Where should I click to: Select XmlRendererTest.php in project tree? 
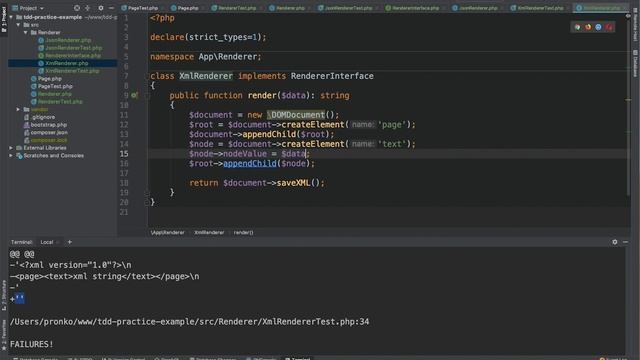pyautogui.click(x=72, y=71)
